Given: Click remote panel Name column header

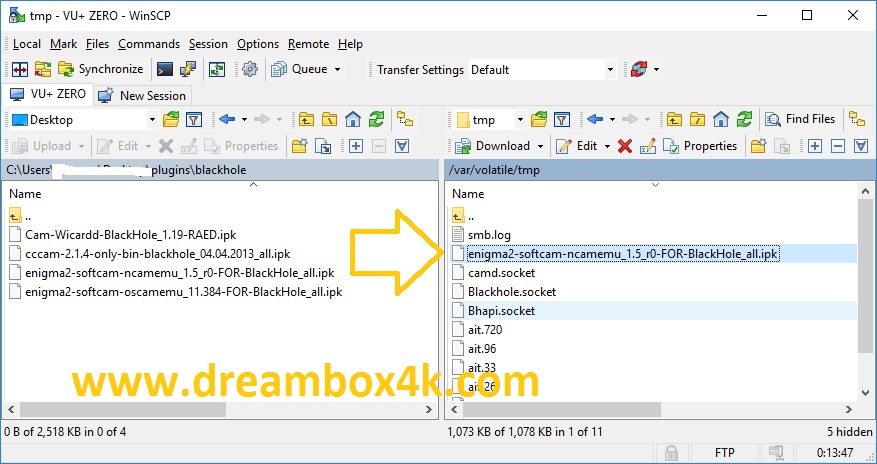Looking at the screenshot, I should [468, 193].
